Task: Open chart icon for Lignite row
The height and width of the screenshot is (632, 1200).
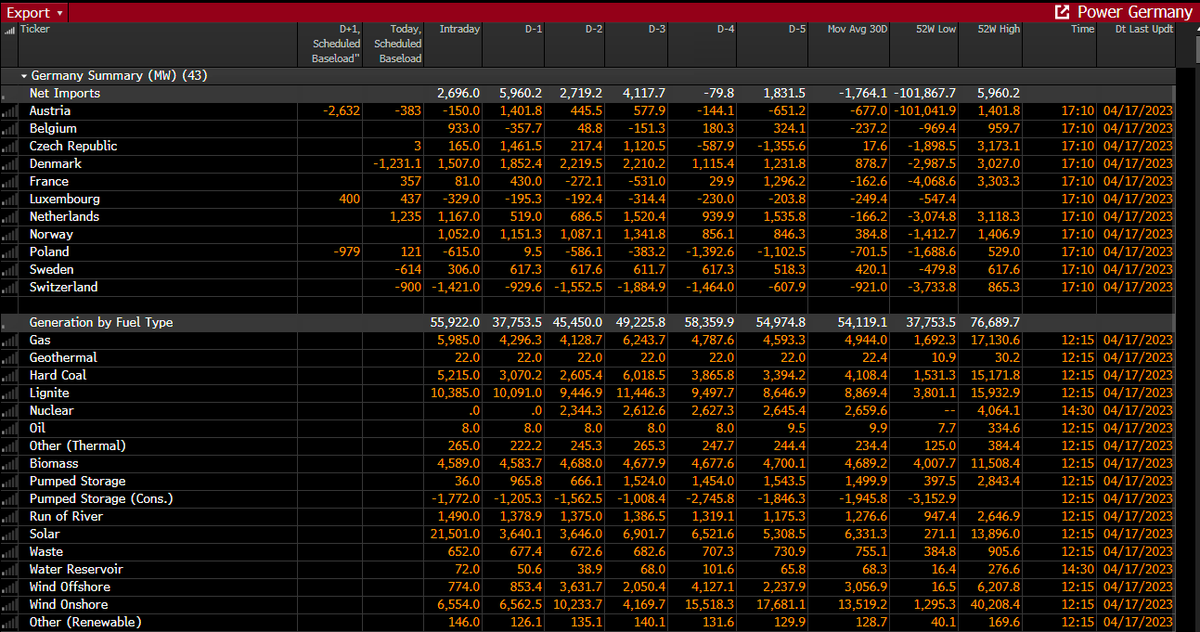Action: [10, 393]
